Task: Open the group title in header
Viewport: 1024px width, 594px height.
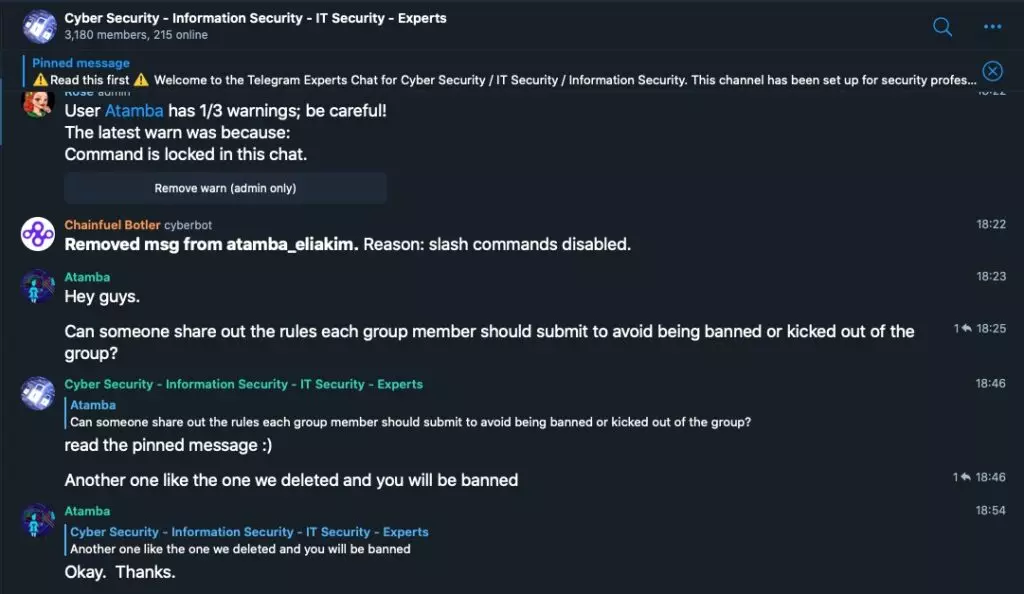Action: pos(255,18)
